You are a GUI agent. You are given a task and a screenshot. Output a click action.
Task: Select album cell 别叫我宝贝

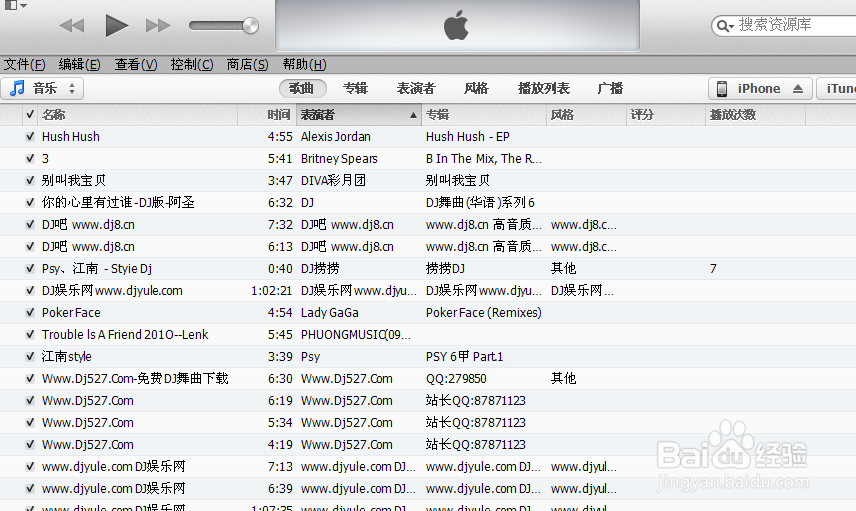tap(457, 180)
